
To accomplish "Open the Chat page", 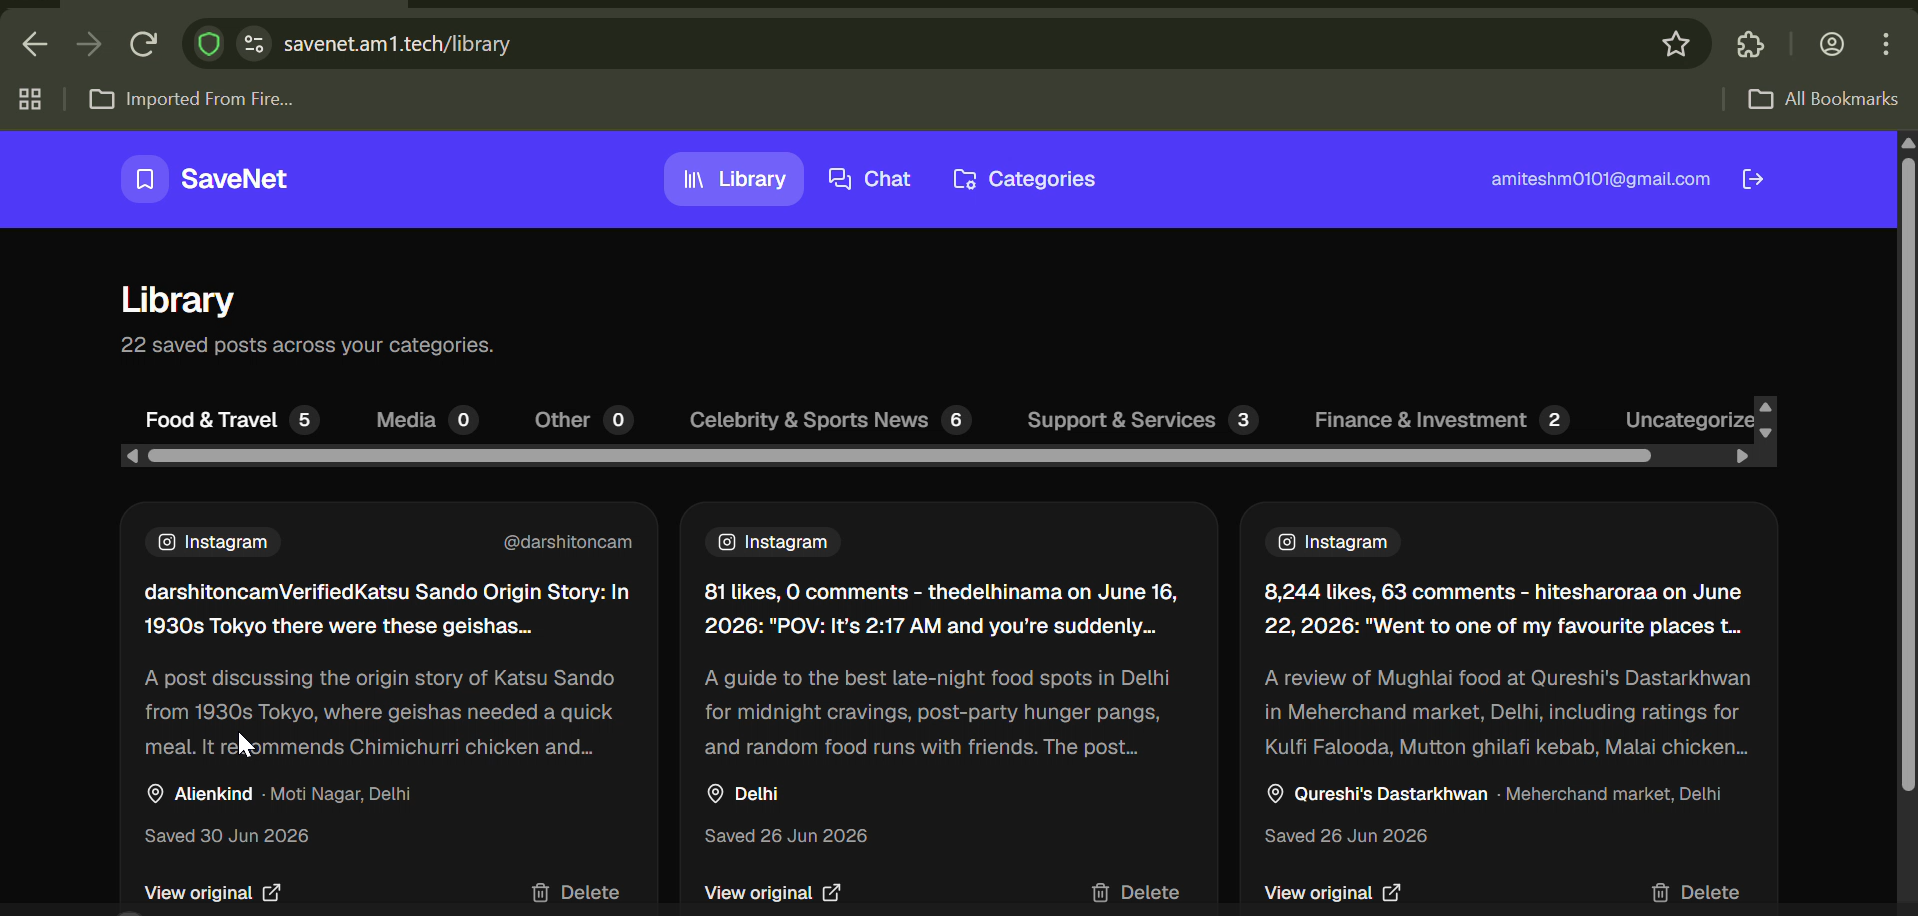I will click(869, 179).
